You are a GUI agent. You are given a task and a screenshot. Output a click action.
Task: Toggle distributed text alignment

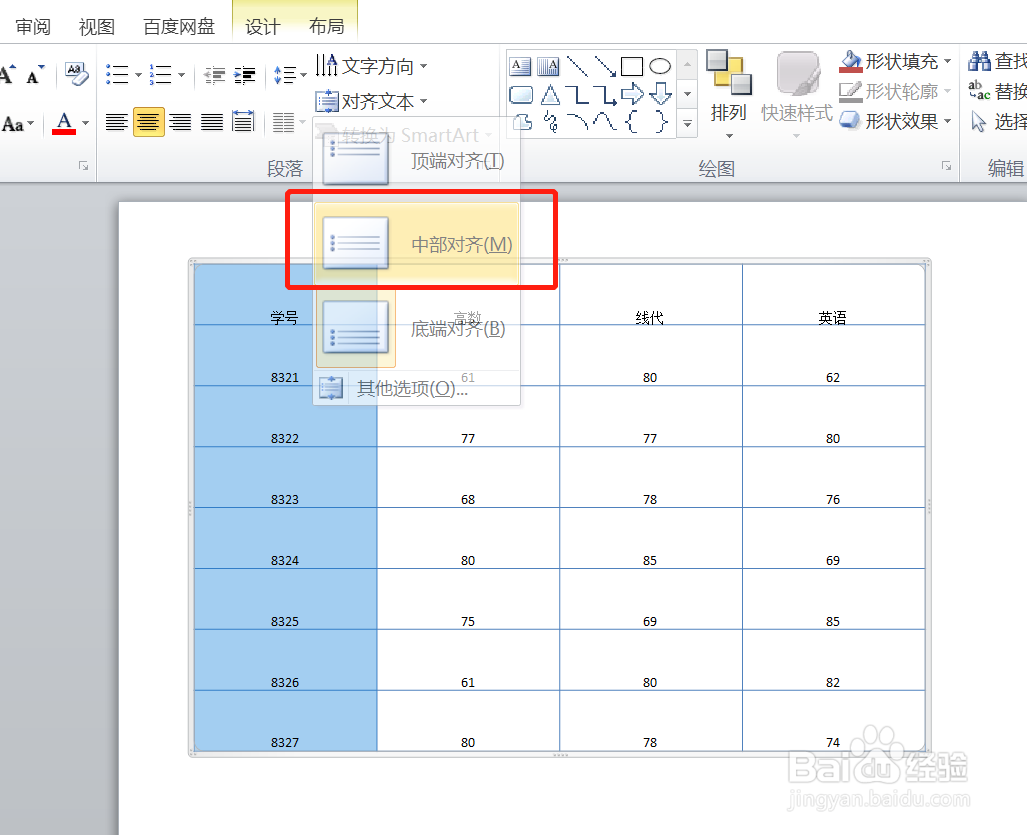click(x=243, y=122)
